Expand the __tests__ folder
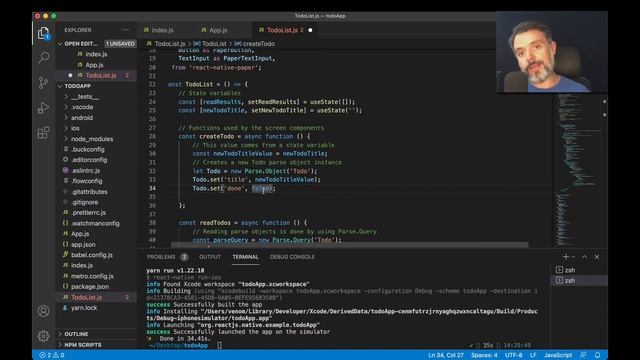The image size is (640, 360). coord(96,96)
